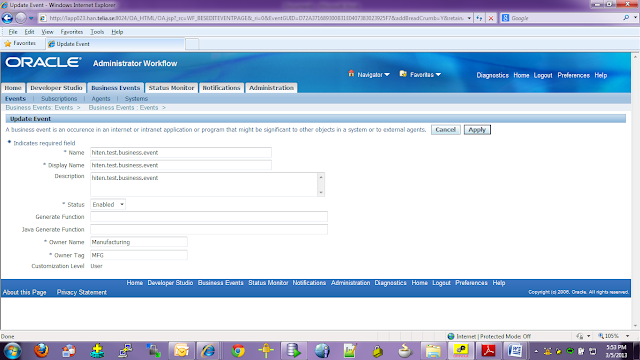Open the Agents subtab
The width and height of the screenshot is (640, 360).
tap(101, 99)
